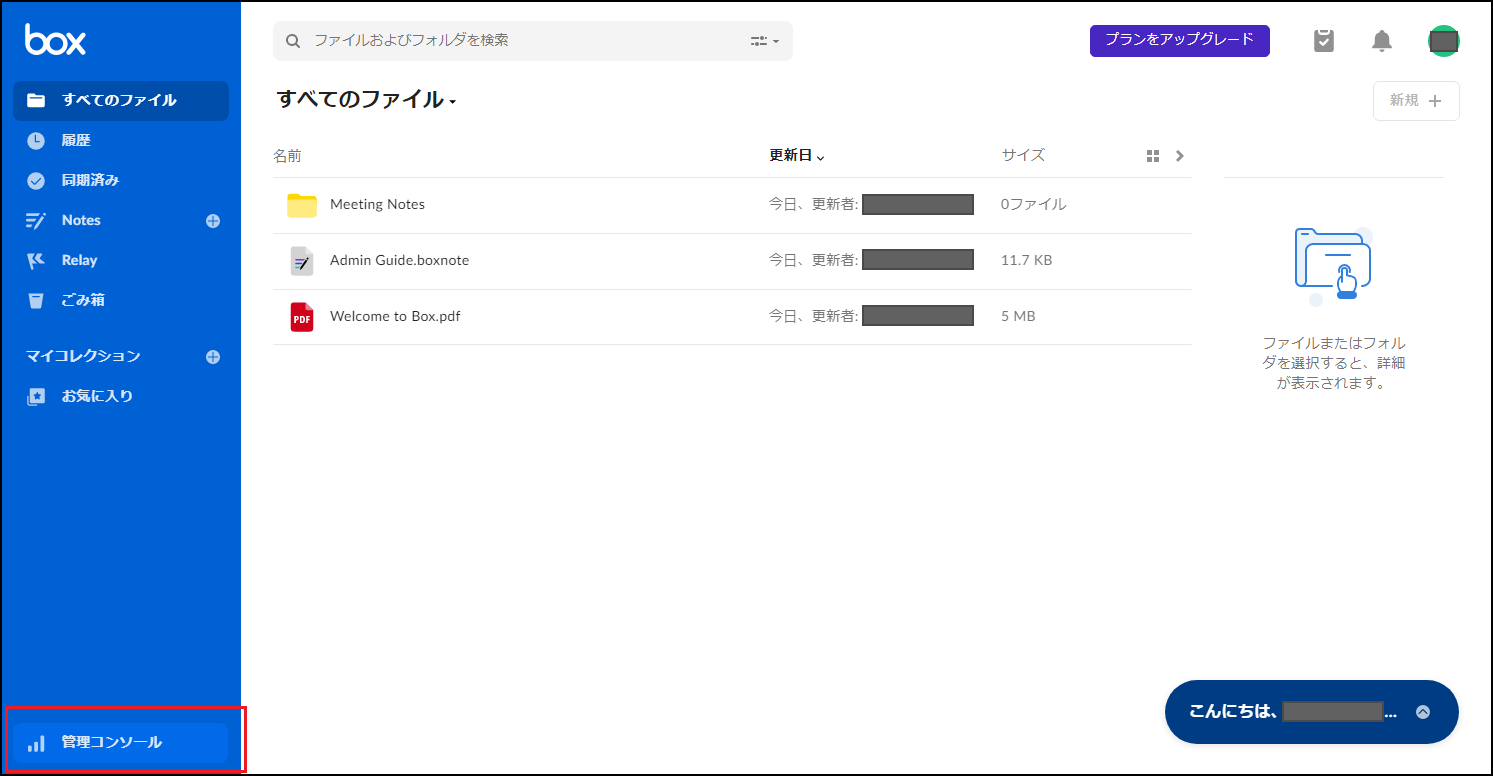Click the Meeting Notes folder icon
Viewport: 1493px width, 776px height.
[301, 205]
